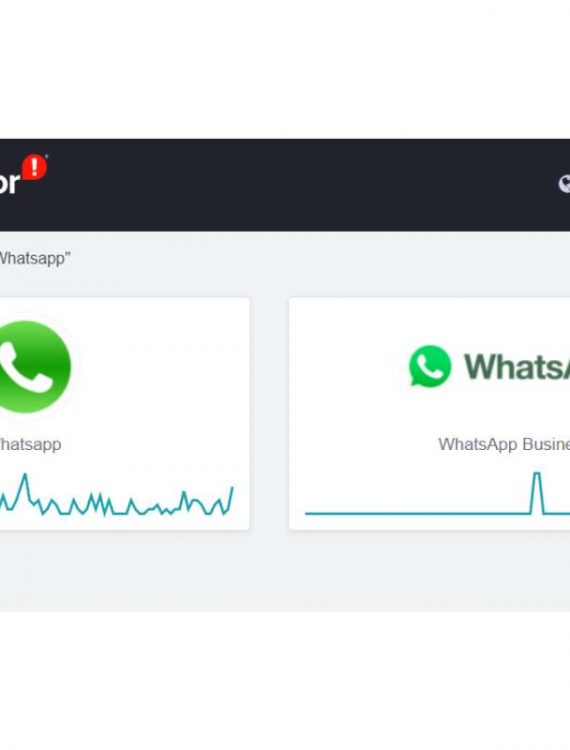Click the white handset inside Whatsapp logo
The width and height of the screenshot is (570, 750).
pyautogui.click(x=25, y=367)
